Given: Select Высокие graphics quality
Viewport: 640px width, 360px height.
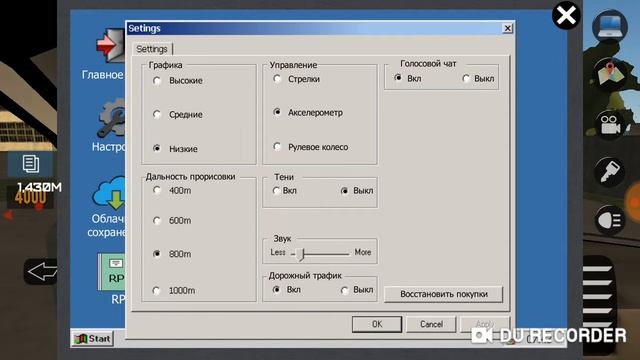Looking at the screenshot, I should point(157,81).
